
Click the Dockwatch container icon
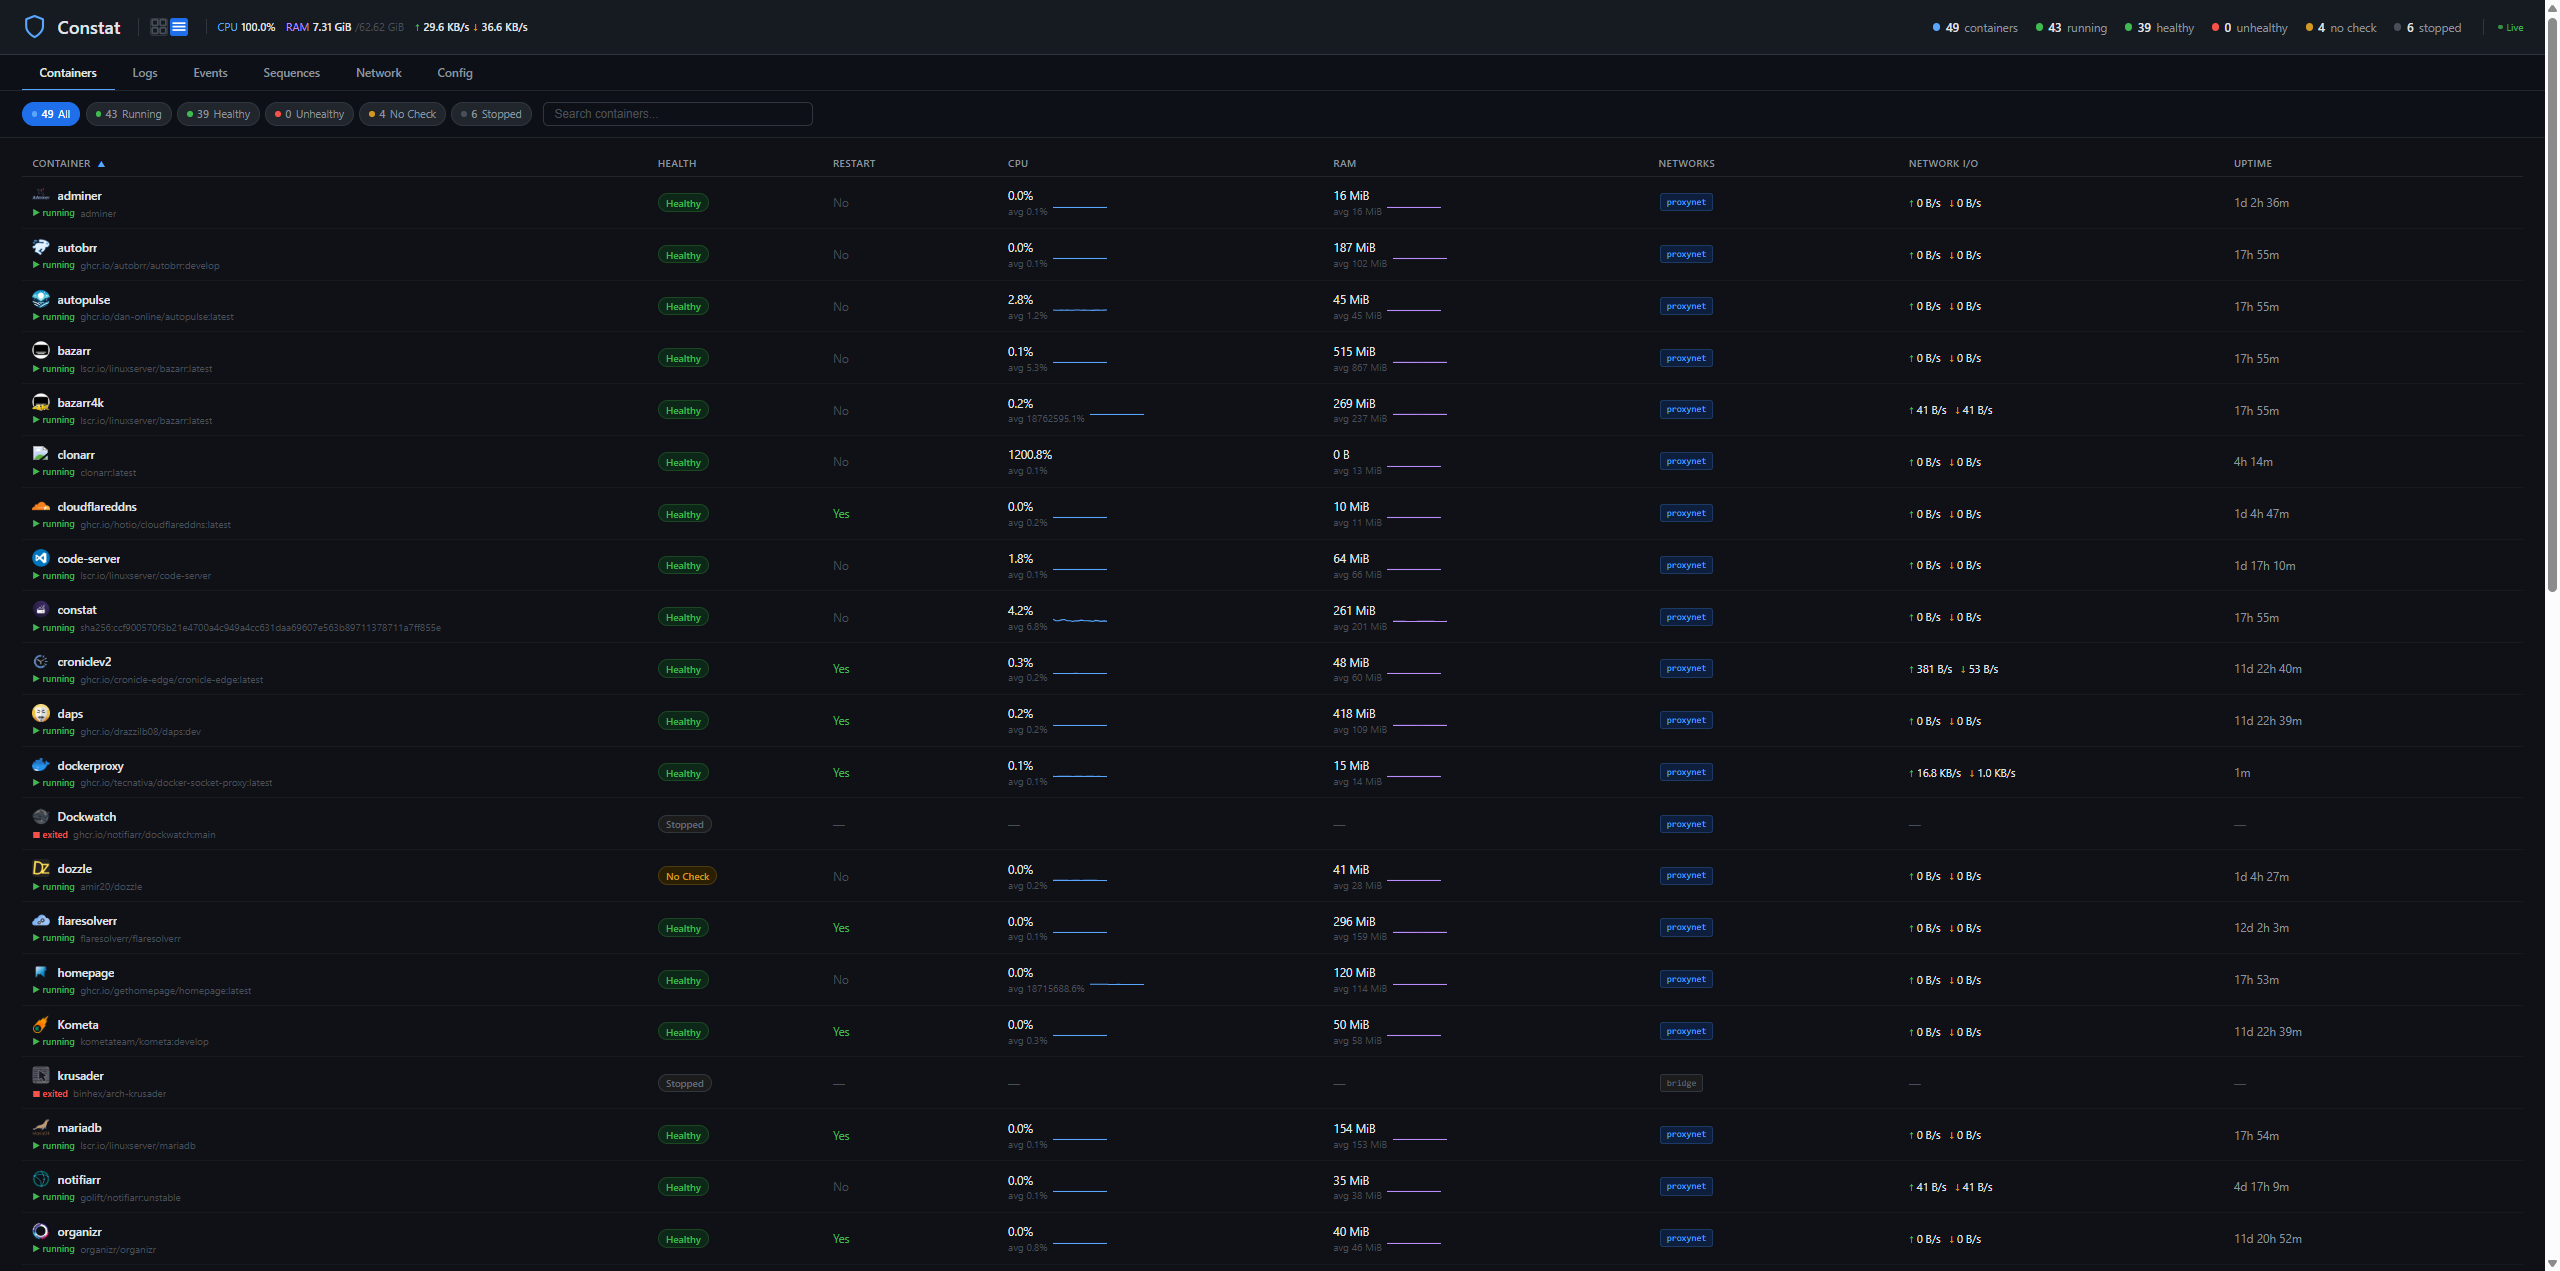point(41,816)
